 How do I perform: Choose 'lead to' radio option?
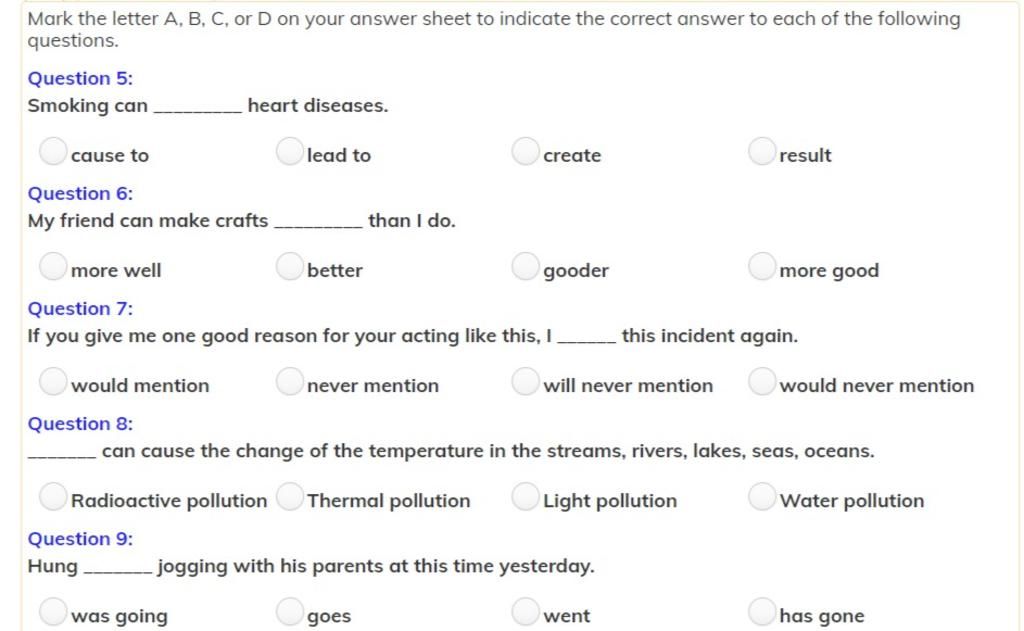[289, 152]
